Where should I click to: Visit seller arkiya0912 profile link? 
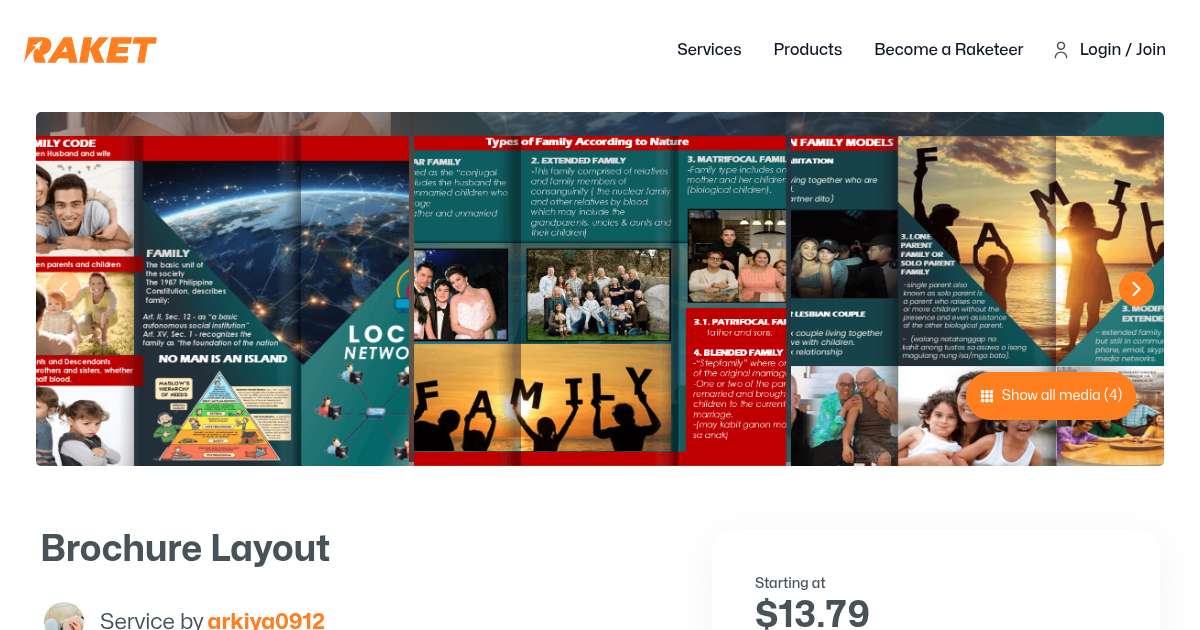(x=266, y=621)
